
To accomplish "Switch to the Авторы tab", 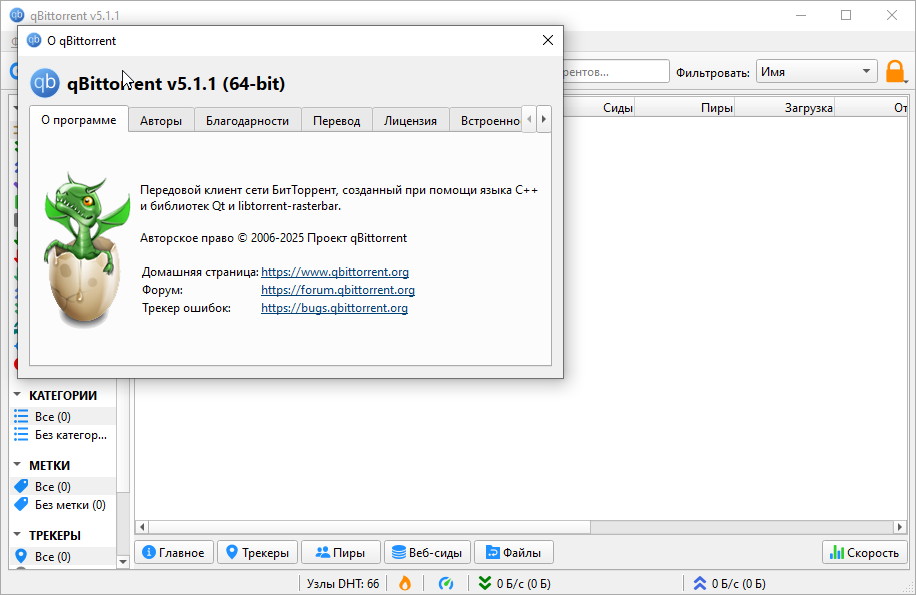I will (161, 121).
